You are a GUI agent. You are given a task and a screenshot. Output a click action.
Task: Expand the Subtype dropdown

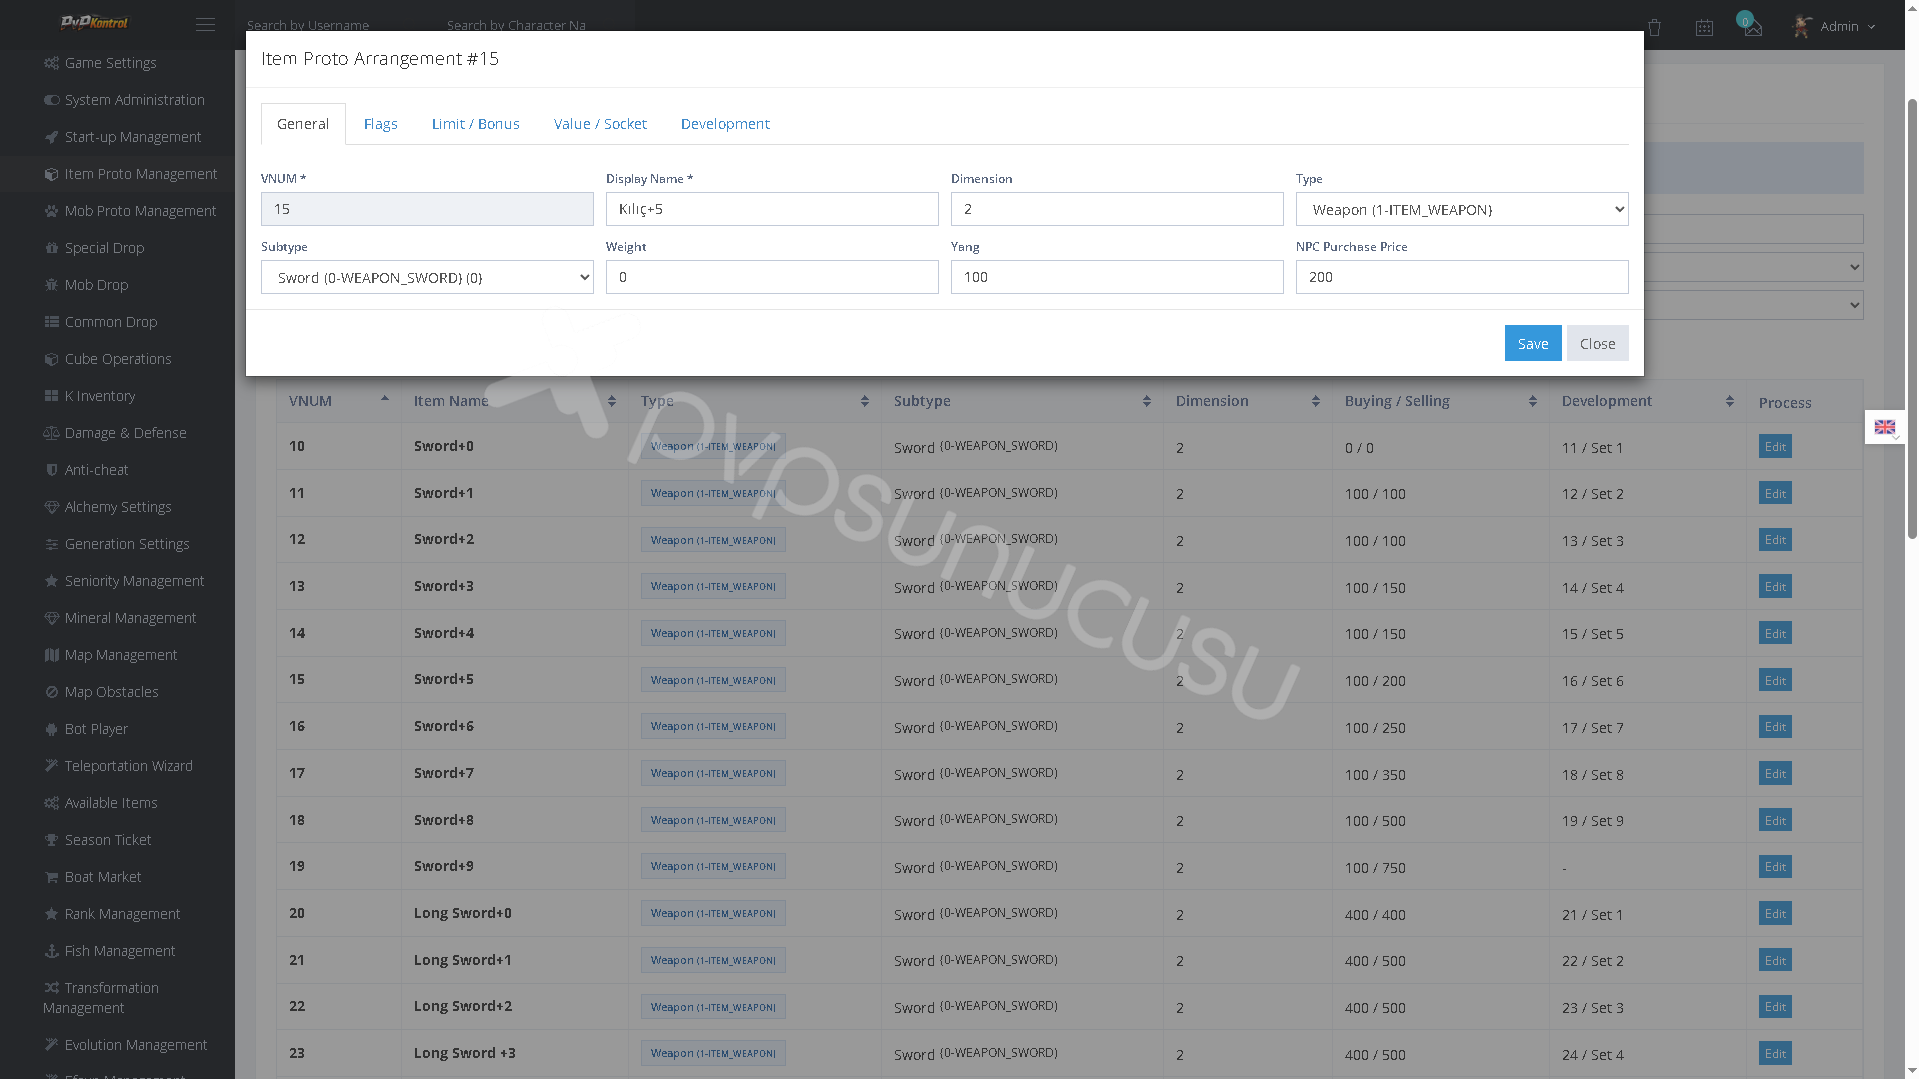(427, 277)
